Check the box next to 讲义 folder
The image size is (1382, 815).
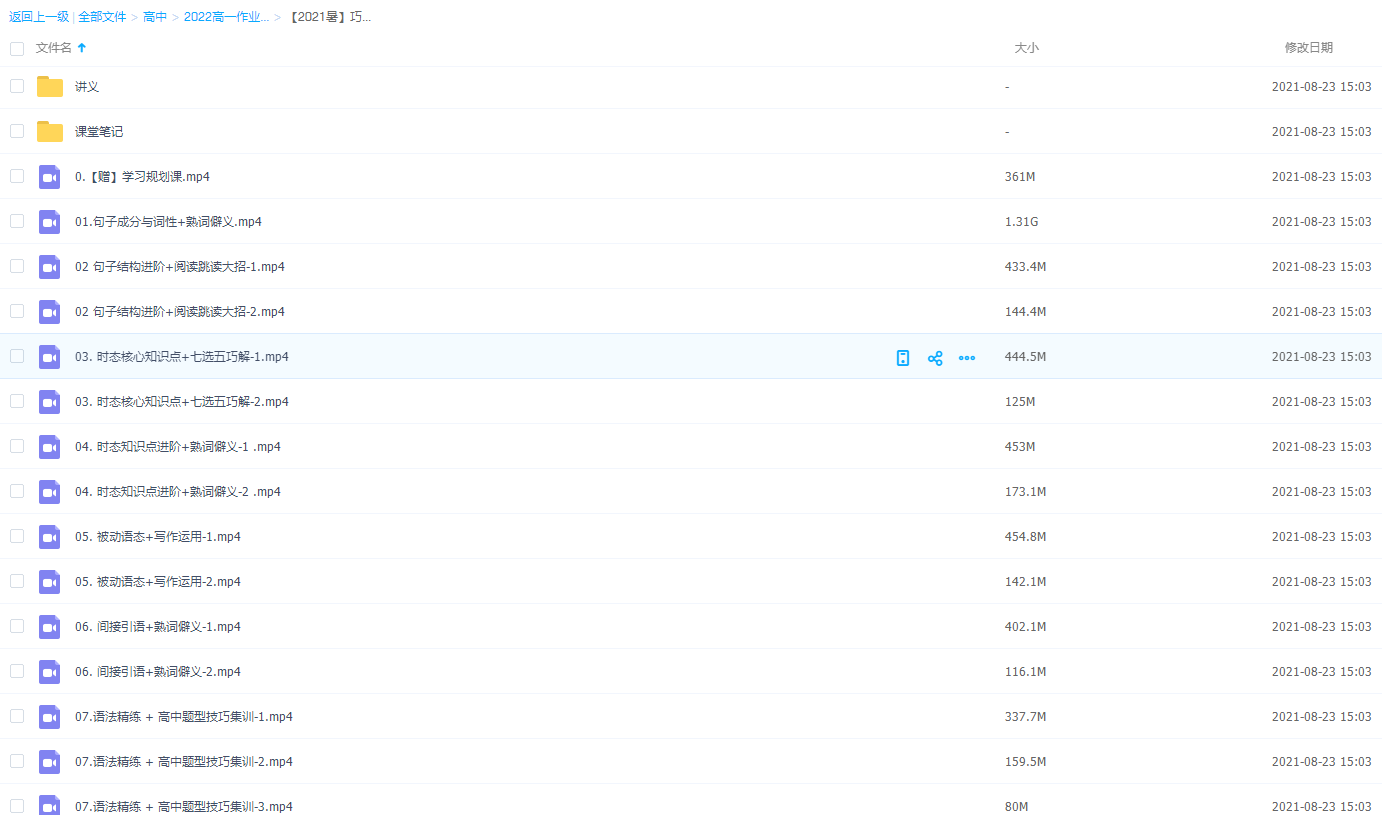17,86
